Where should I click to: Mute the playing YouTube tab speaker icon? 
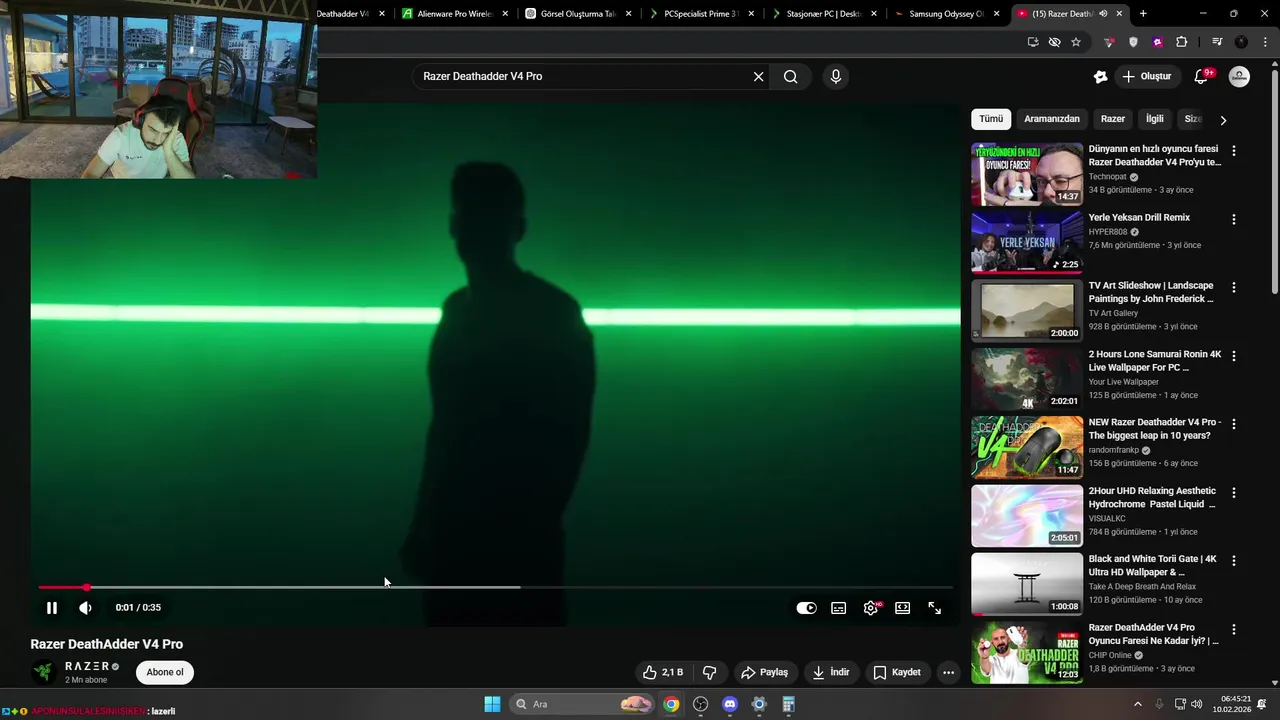coord(1103,14)
